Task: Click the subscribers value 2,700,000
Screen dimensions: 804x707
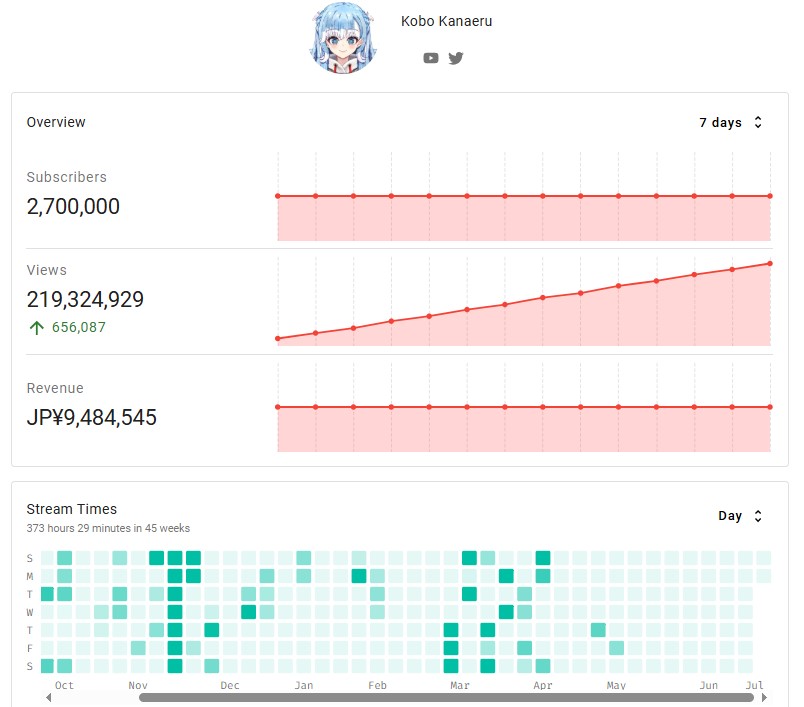Action: 73,207
